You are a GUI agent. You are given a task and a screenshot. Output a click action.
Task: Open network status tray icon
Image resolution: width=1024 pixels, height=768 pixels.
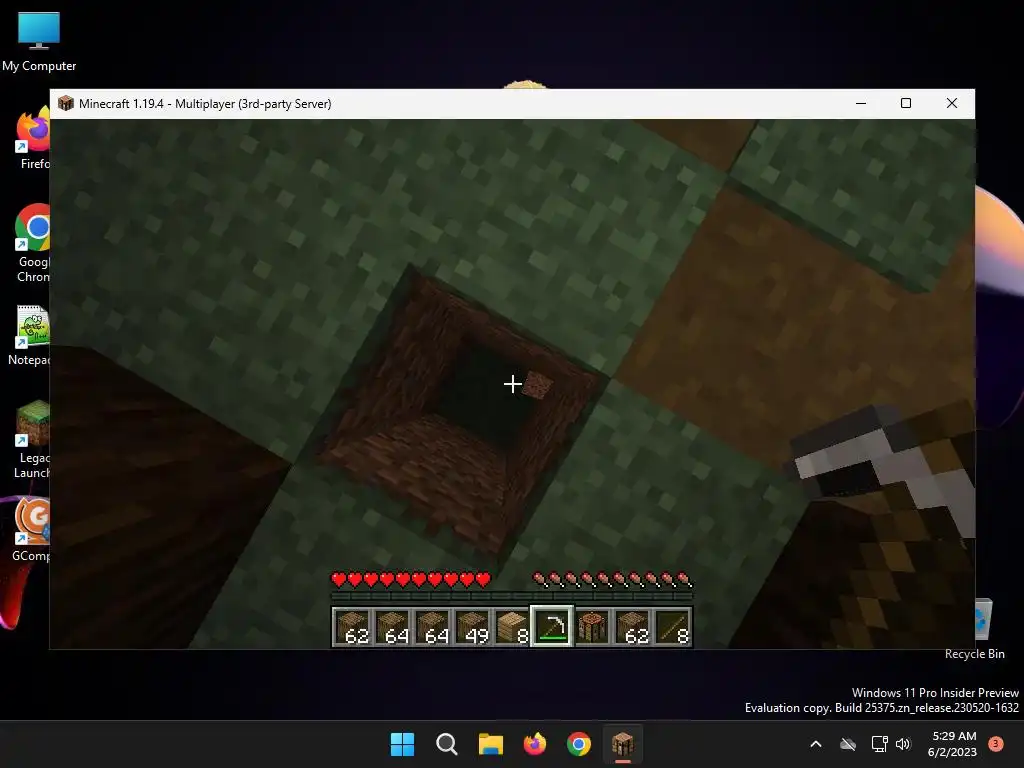click(880, 744)
